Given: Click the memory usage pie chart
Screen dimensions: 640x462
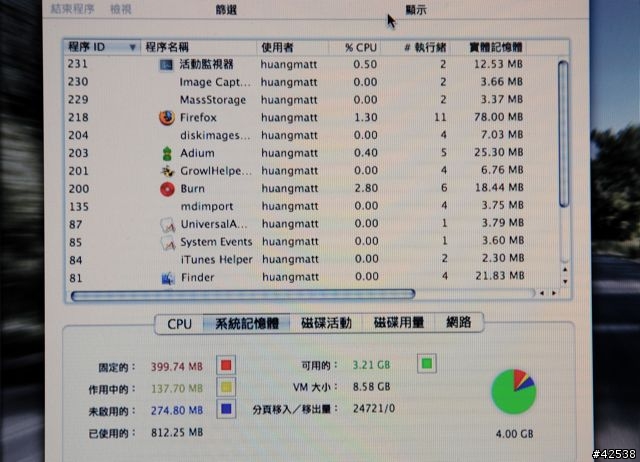Looking at the screenshot, I should pyautogui.click(x=513, y=392).
